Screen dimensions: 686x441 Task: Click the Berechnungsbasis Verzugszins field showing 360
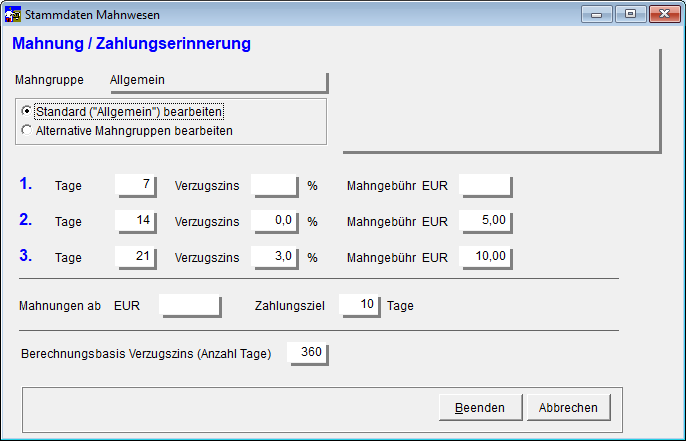pyautogui.click(x=308, y=354)
